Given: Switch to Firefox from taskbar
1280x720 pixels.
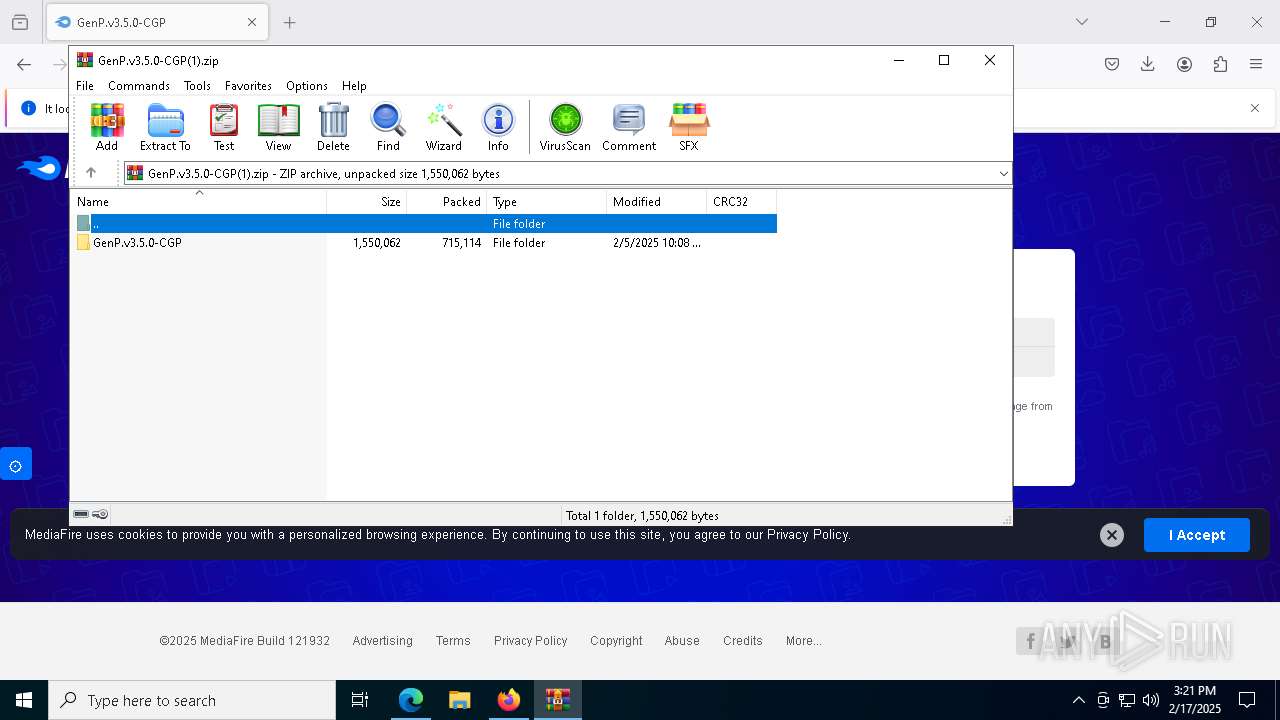Looking at the screenshot, I should (509, 700).
